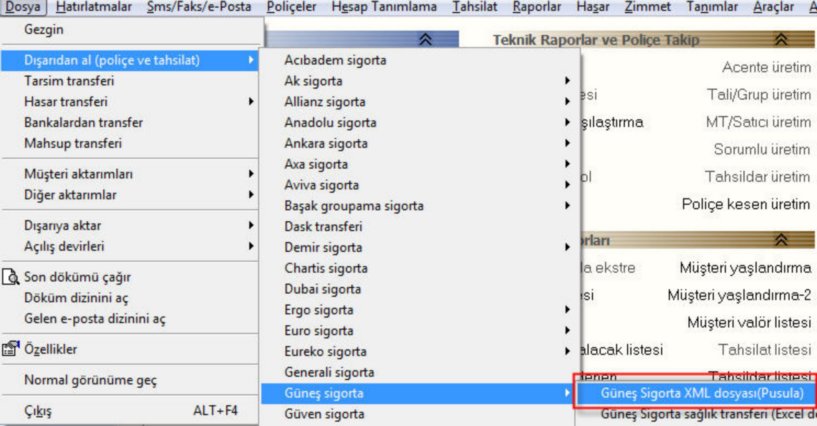
Task: Click Poliçe kesen üretim link
Action: pyautogui.click(x=745, y=204)
